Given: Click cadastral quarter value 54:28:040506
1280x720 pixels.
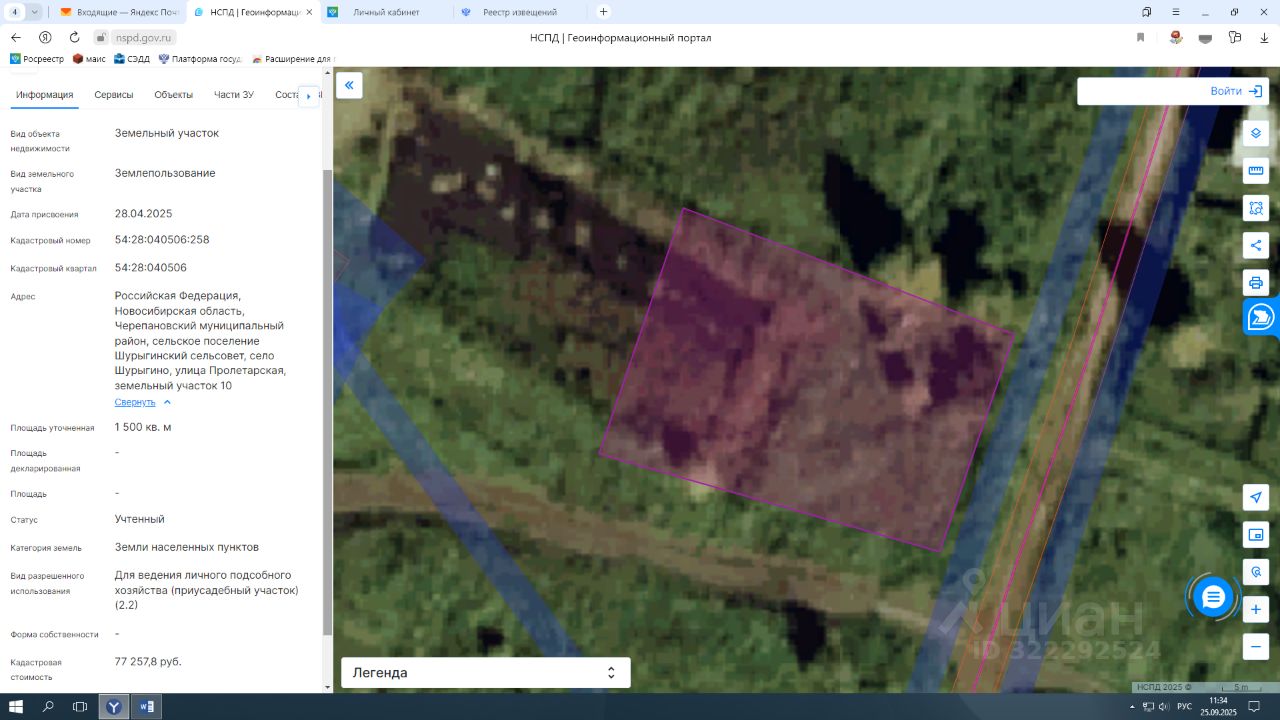Looking at the screenshot, I should click(x=151, y=268).
